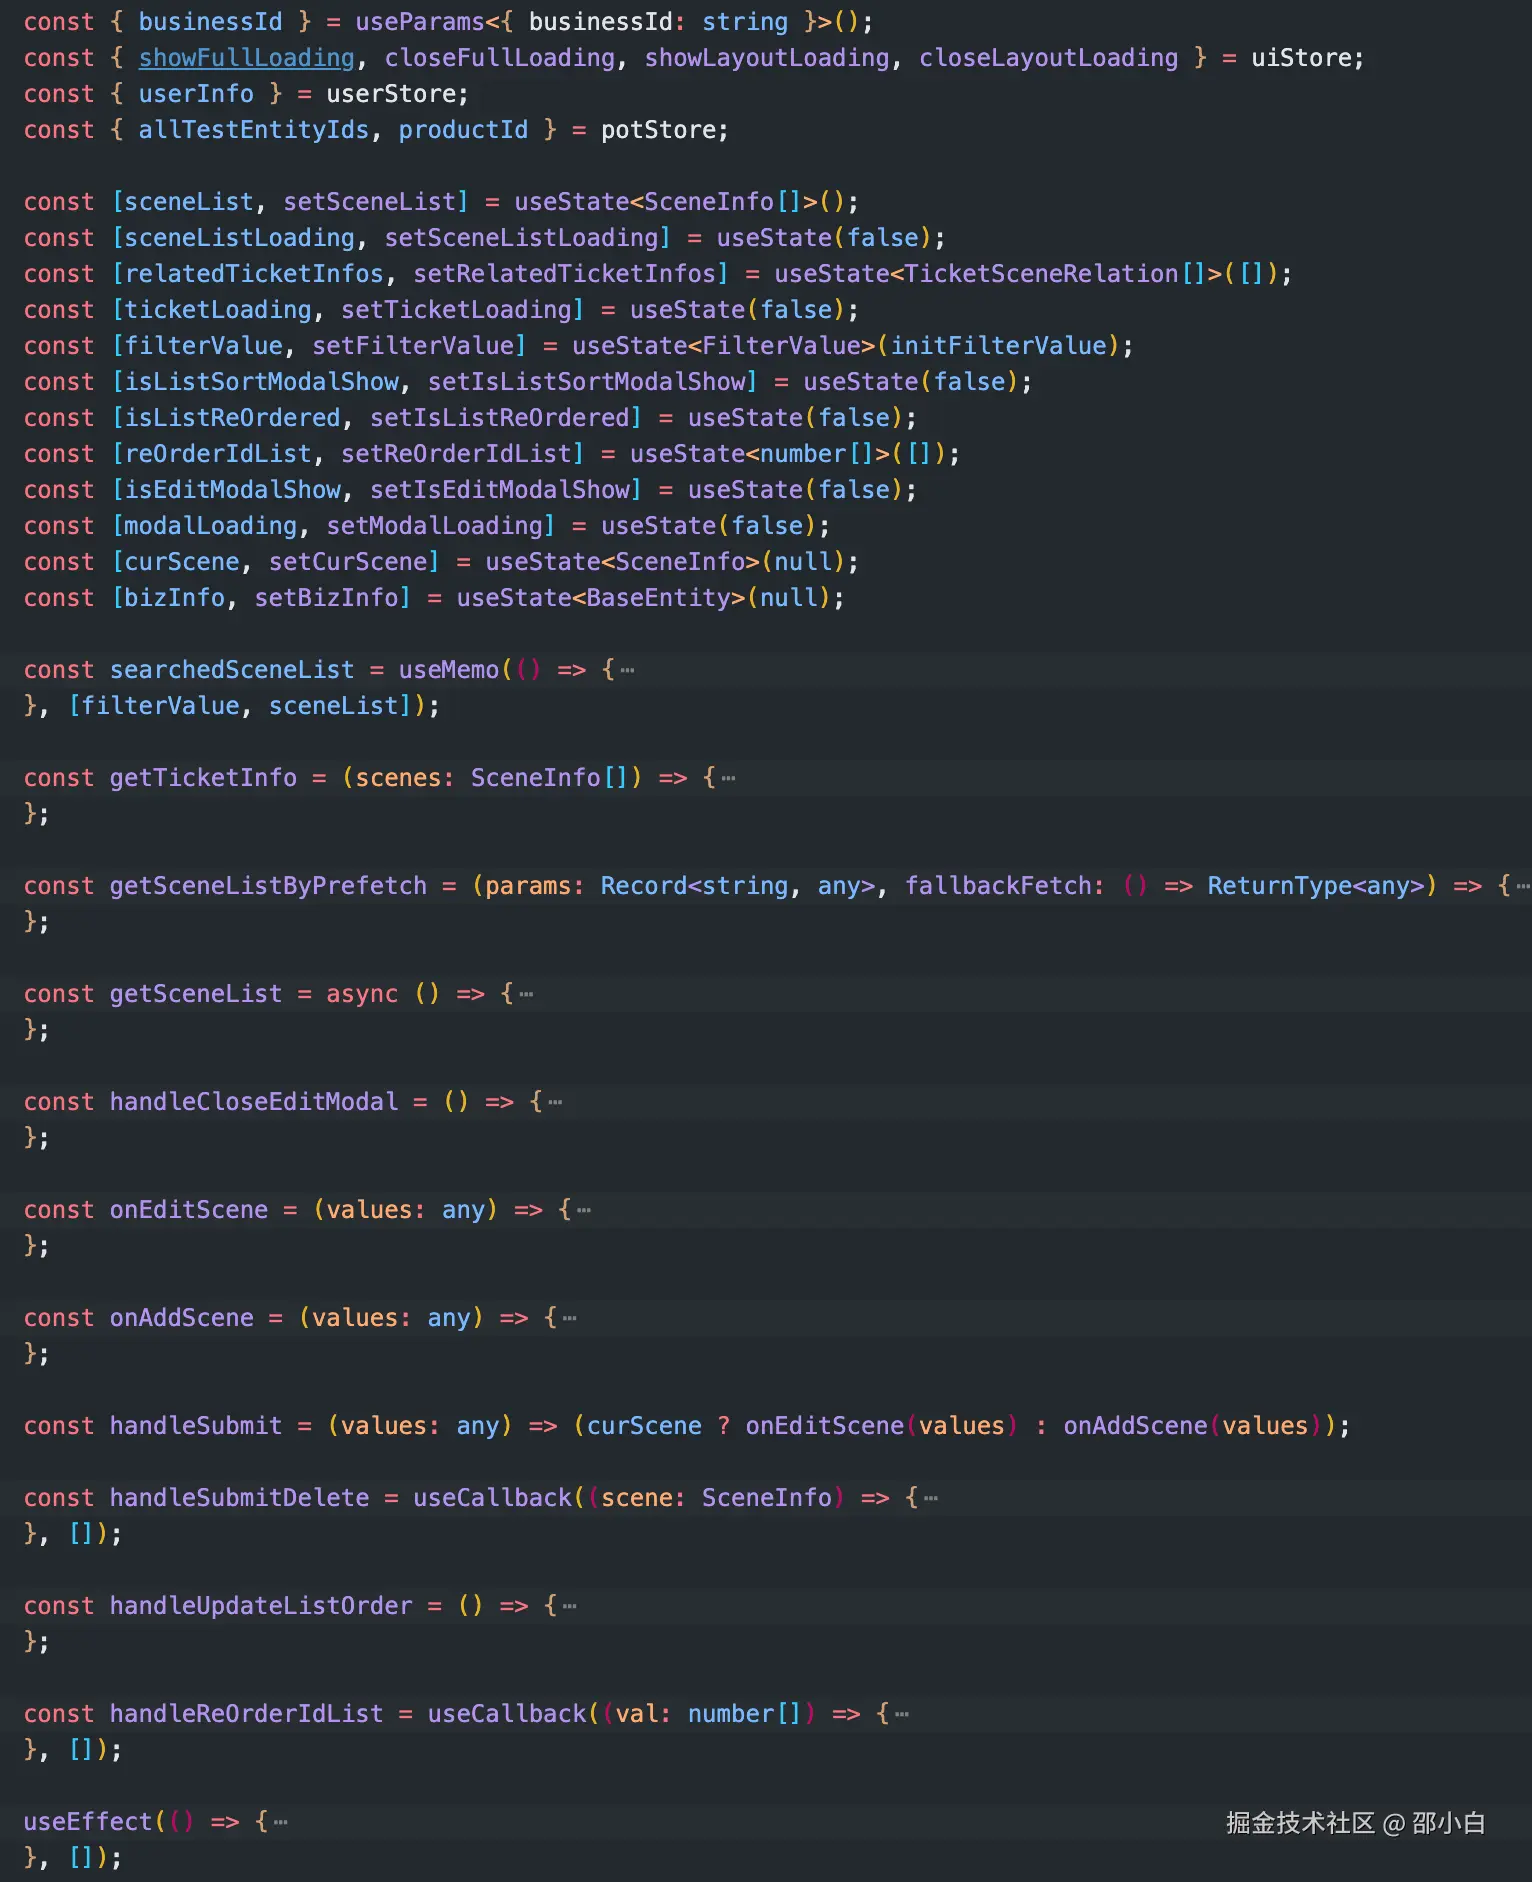Click the searchedSceneList constant name
Viewport: 1532px width, 1882px height.
coord(232,670)
